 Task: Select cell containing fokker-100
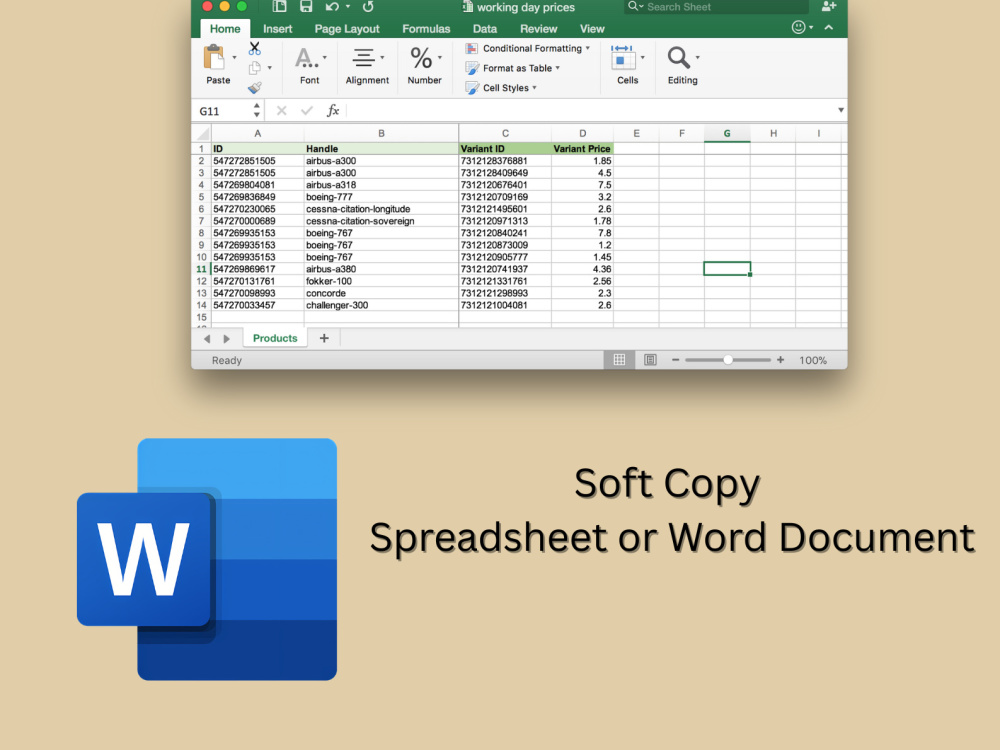[x=381, y=281]
